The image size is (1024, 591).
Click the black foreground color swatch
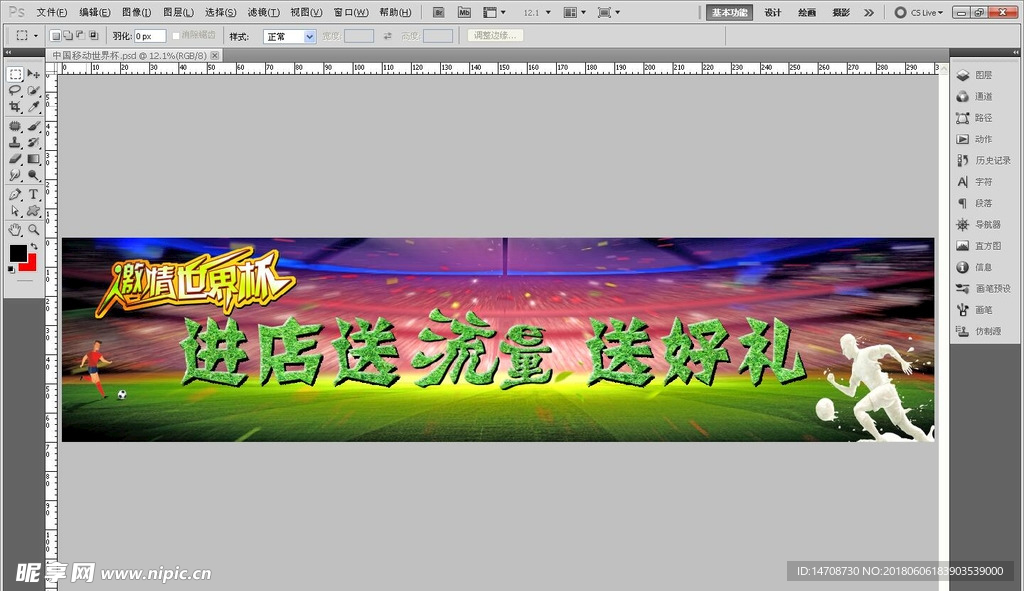(18, 253)
